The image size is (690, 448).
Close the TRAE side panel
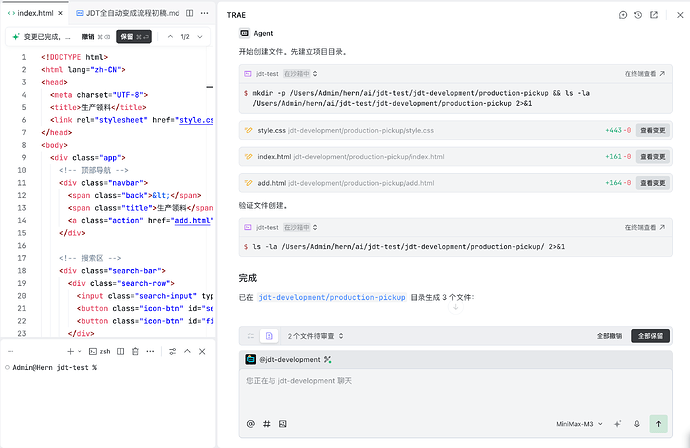(680, 15)
